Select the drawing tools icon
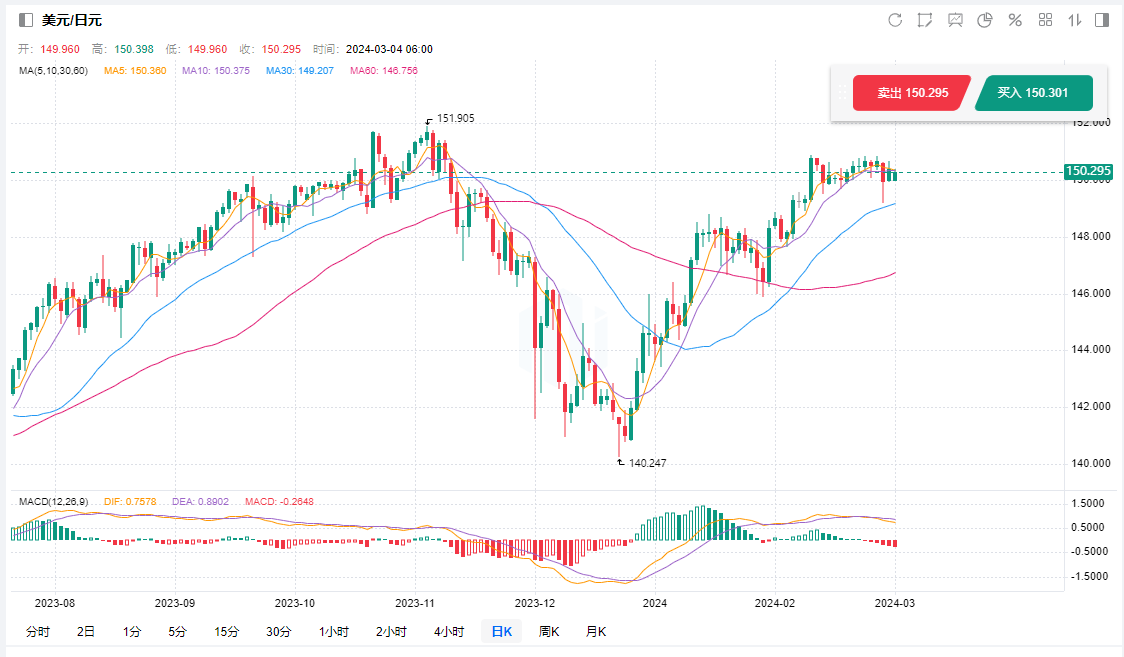This screenshot has width=1124, height=657. tap(925, 20)
